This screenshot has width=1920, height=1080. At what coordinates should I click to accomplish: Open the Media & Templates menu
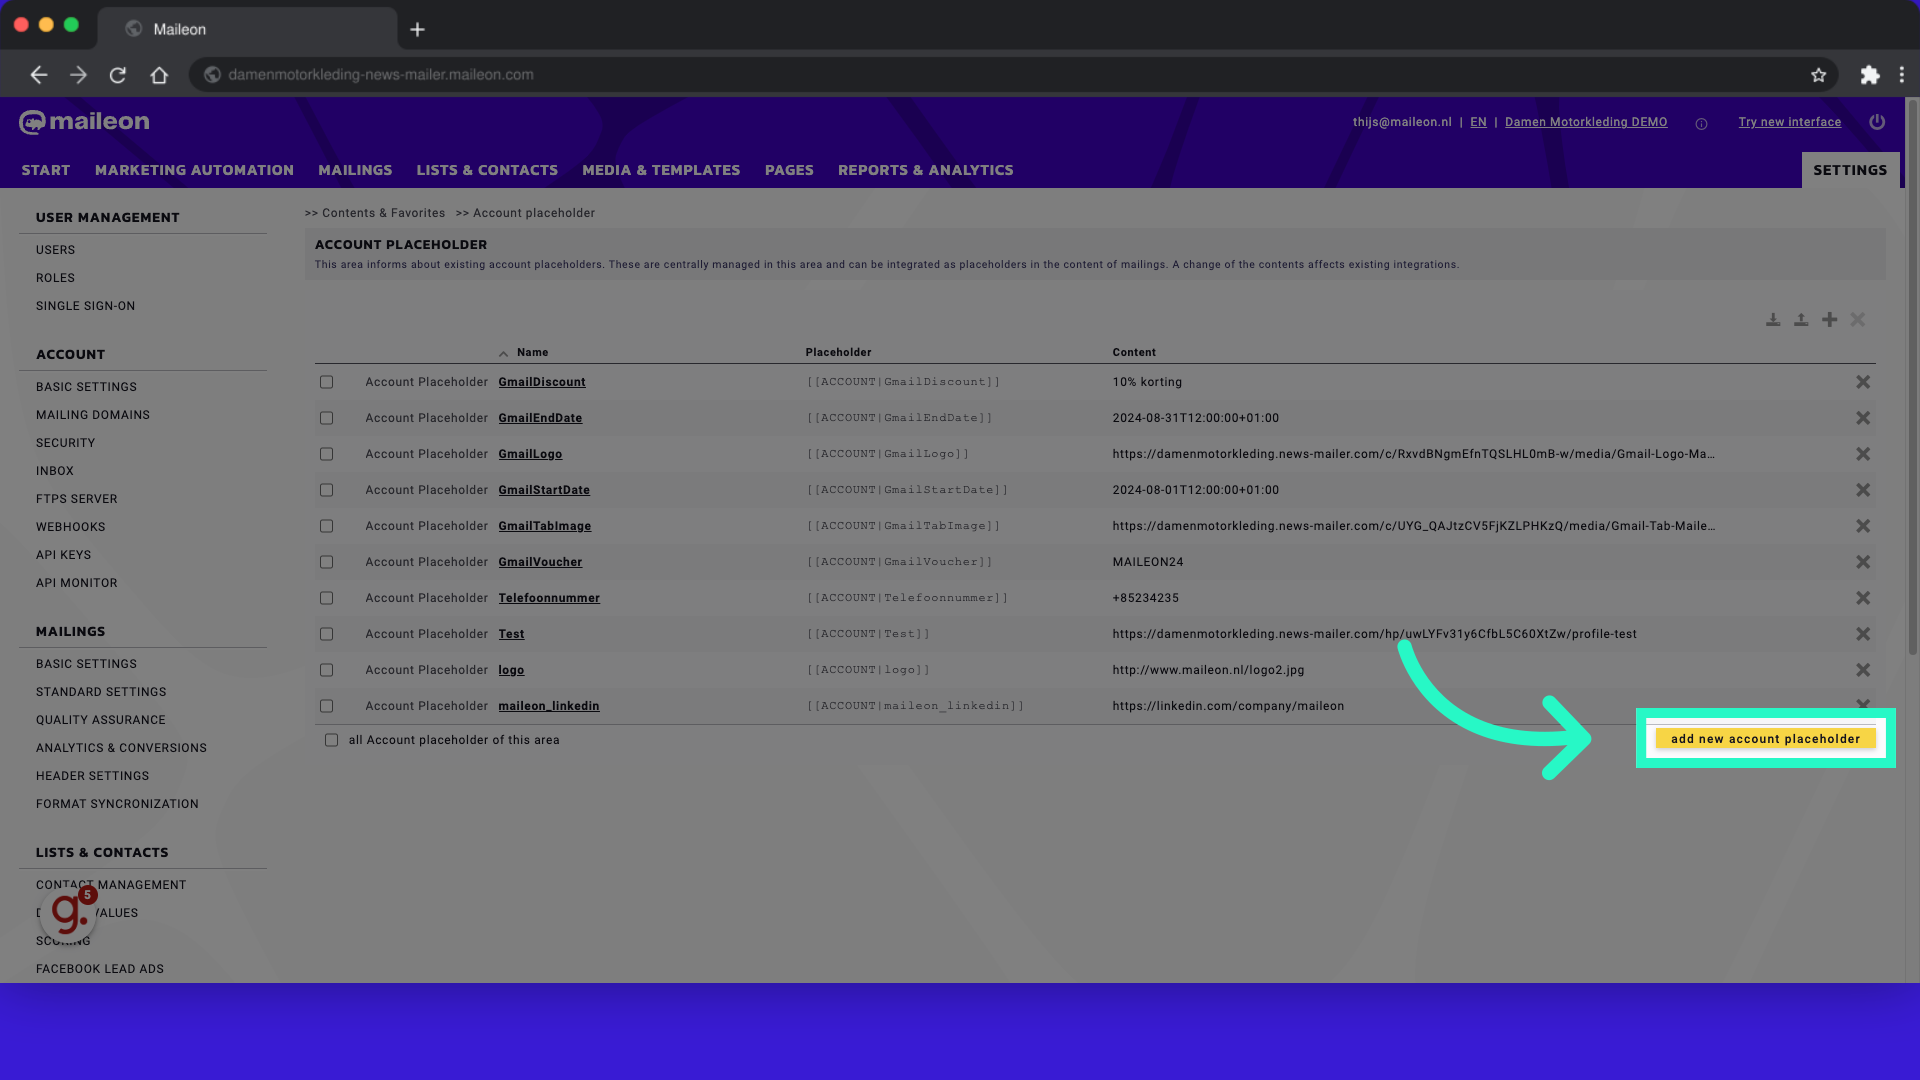tap(661, 170)
